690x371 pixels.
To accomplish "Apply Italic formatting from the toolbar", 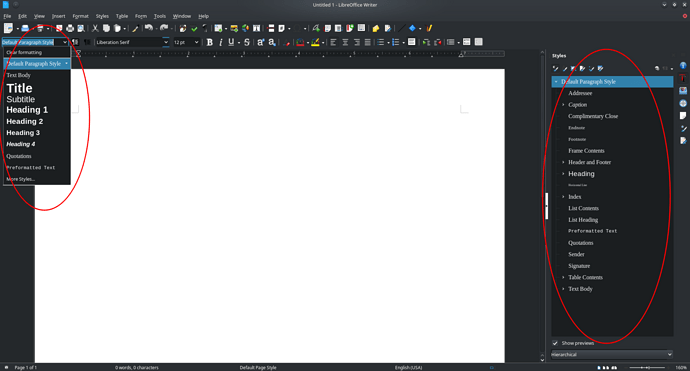I will [220, 42].
